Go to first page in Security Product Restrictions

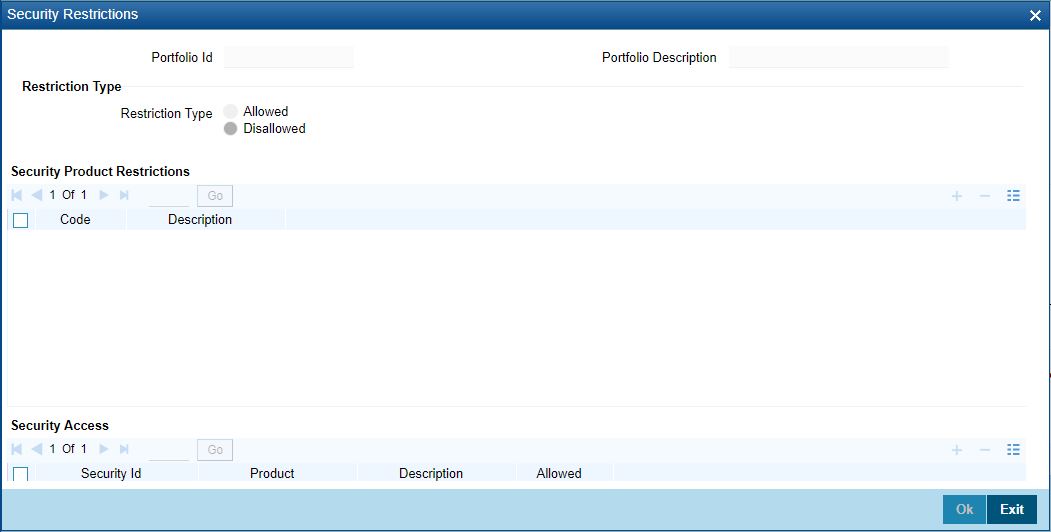point(17,195)
